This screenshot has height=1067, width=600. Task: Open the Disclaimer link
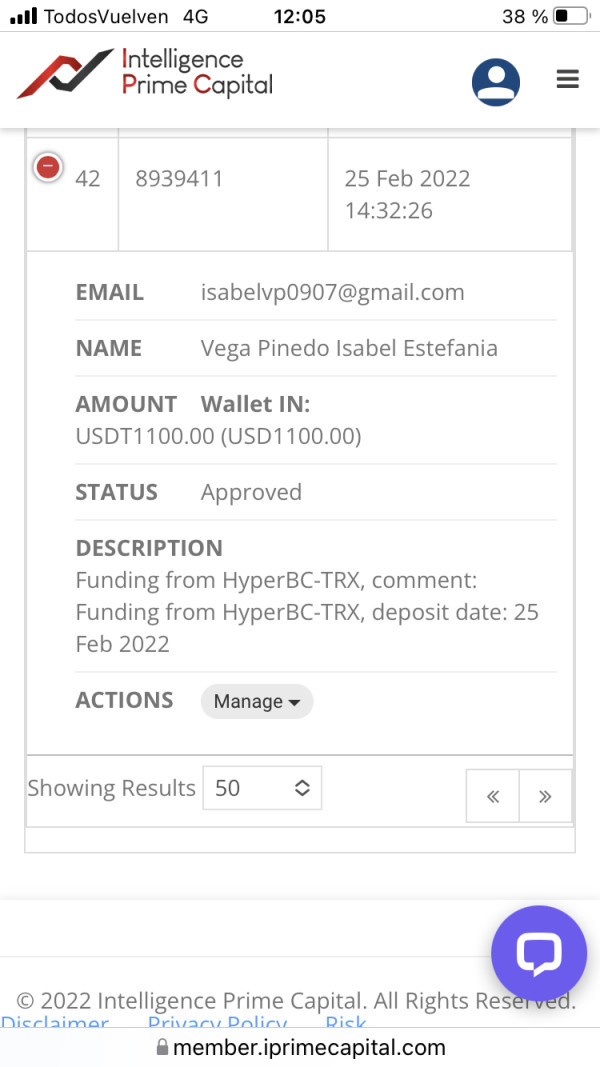[x=55, y=1024]
